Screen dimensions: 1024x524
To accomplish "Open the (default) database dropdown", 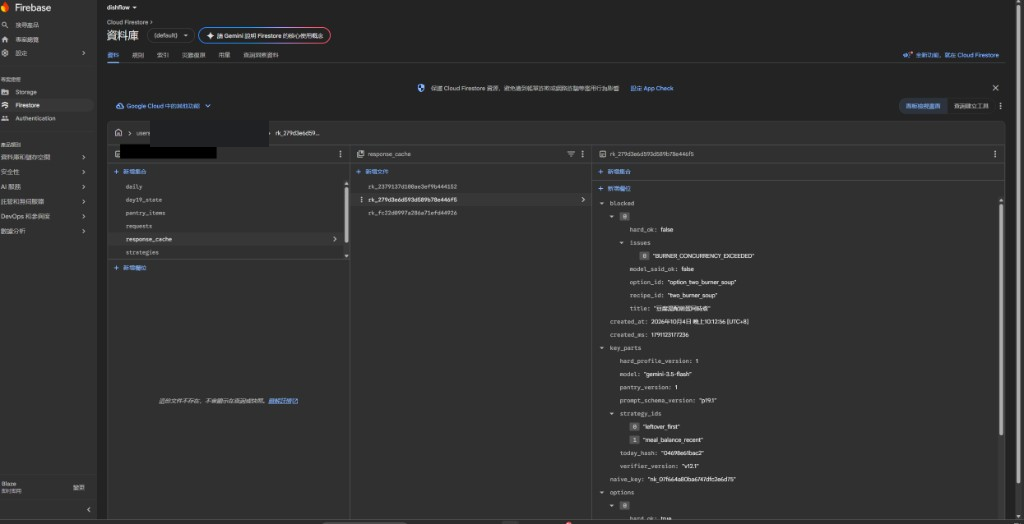I will [x=171, y=35].
